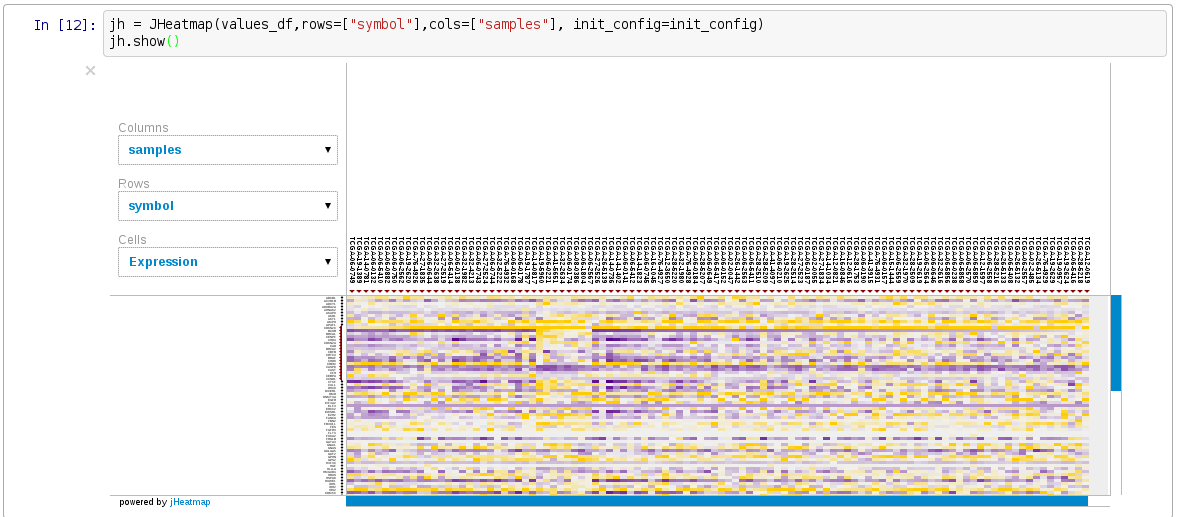Click the red sort arrow under TCGA-19-2624
The width and height of the screenshot is (1180, 517).
(1066, 291)
